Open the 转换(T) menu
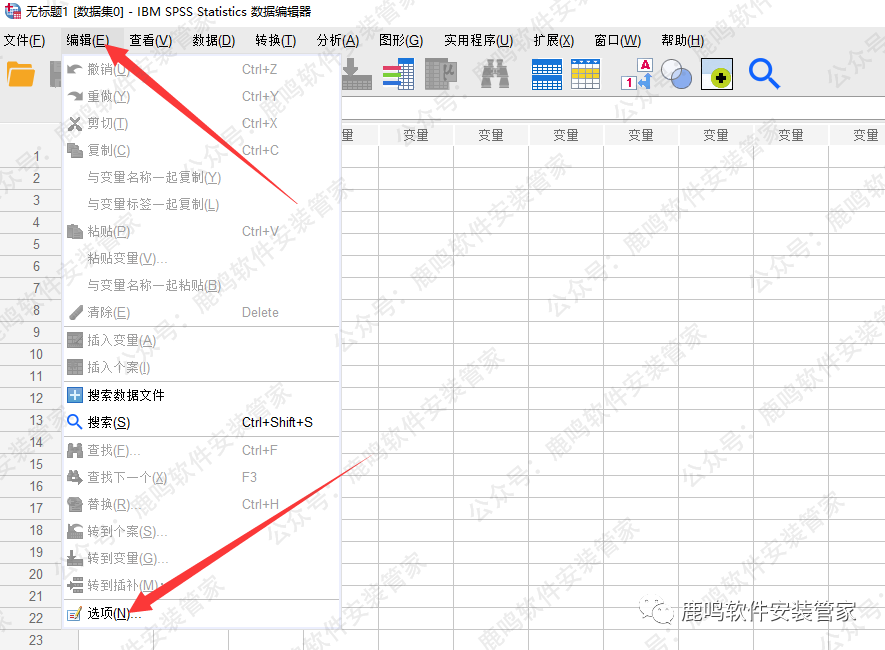The image size is (885, 650). (x=276, y=41)
